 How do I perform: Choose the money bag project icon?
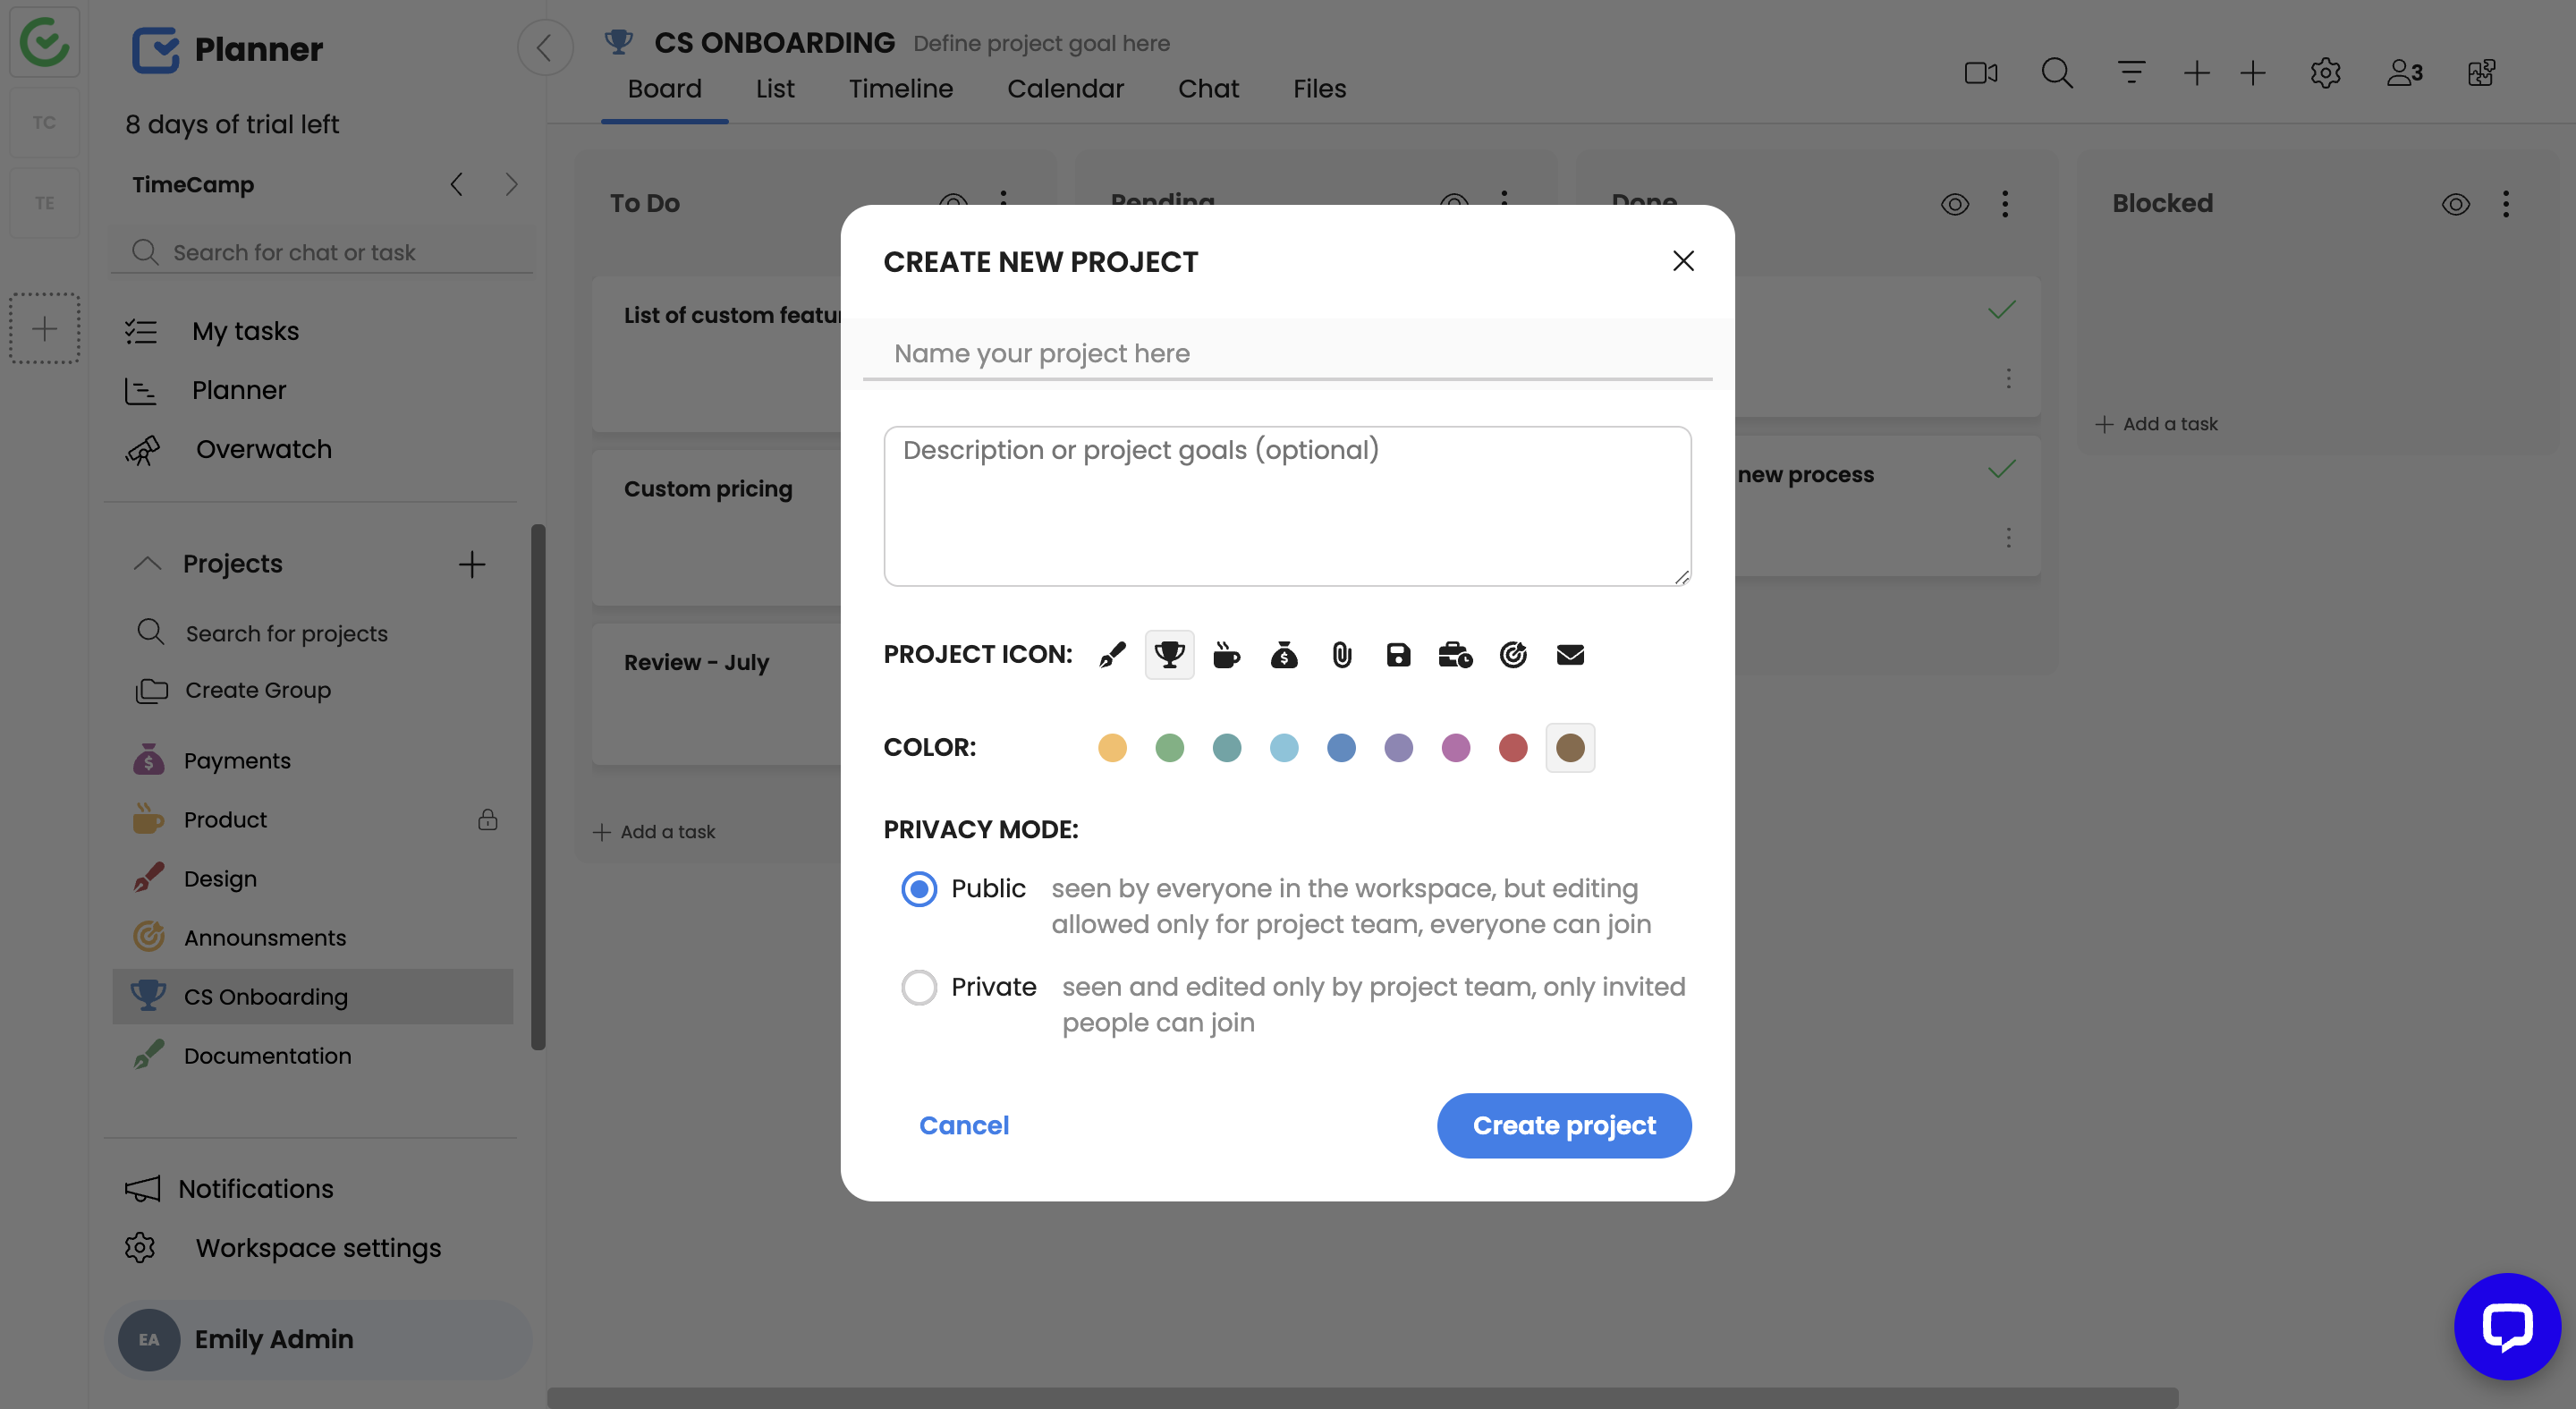[x=1284, y=655]
